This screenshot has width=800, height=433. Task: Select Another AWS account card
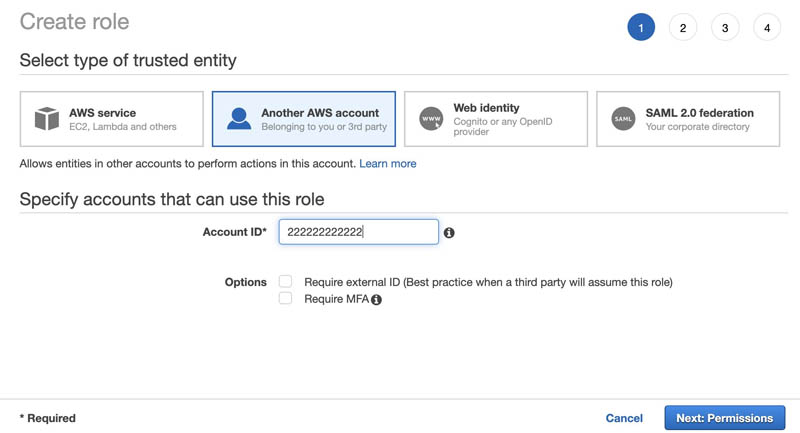304,119
